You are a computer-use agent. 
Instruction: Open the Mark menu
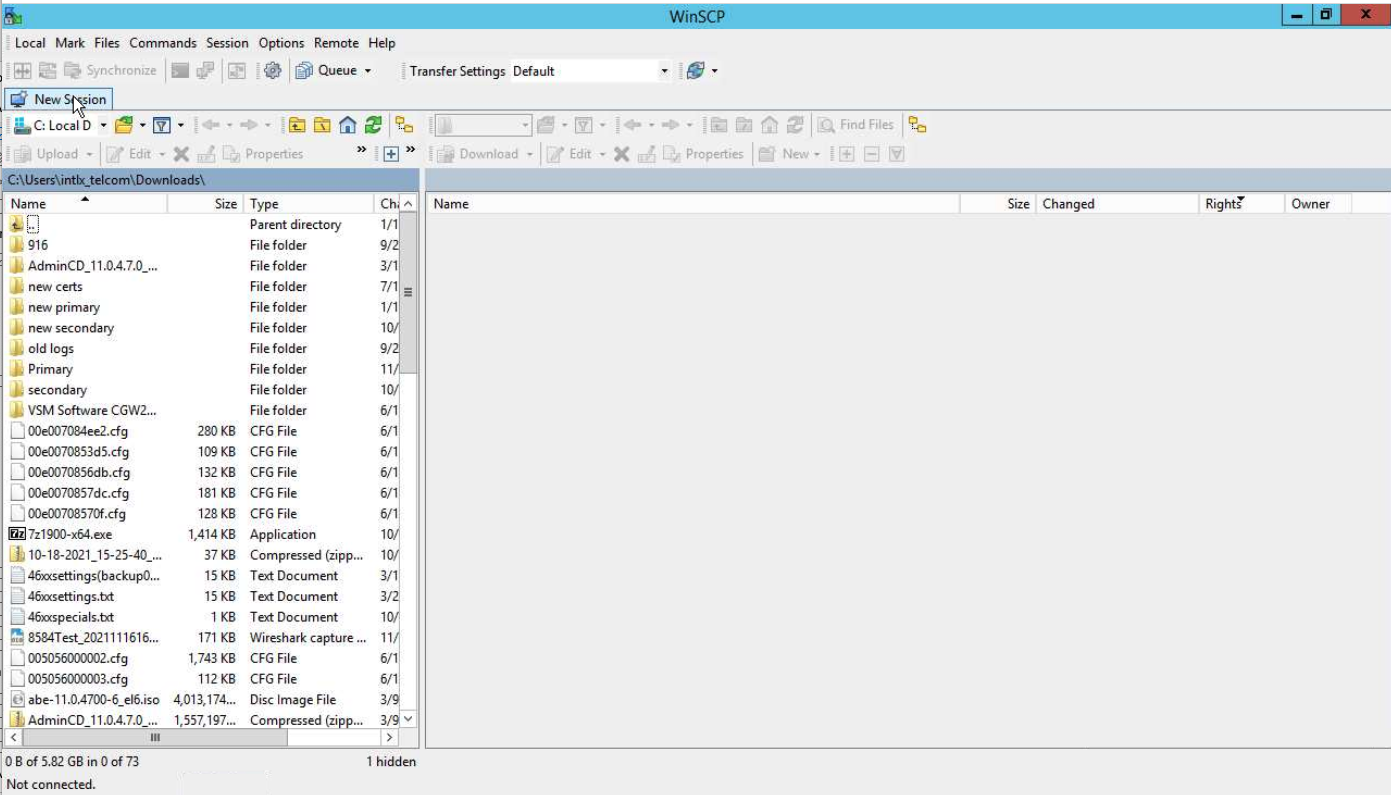pyautogui.click(x=70, y=43)
